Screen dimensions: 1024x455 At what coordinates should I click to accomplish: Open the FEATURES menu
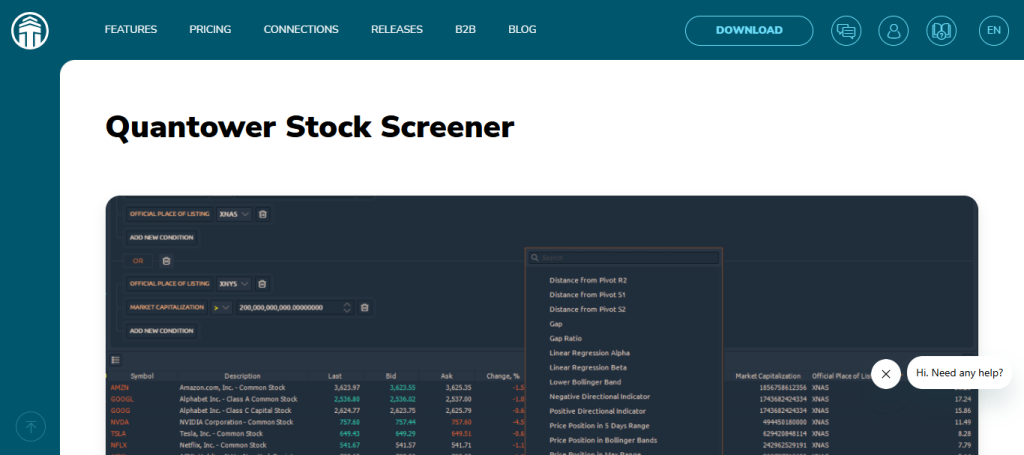click(131, 29)
